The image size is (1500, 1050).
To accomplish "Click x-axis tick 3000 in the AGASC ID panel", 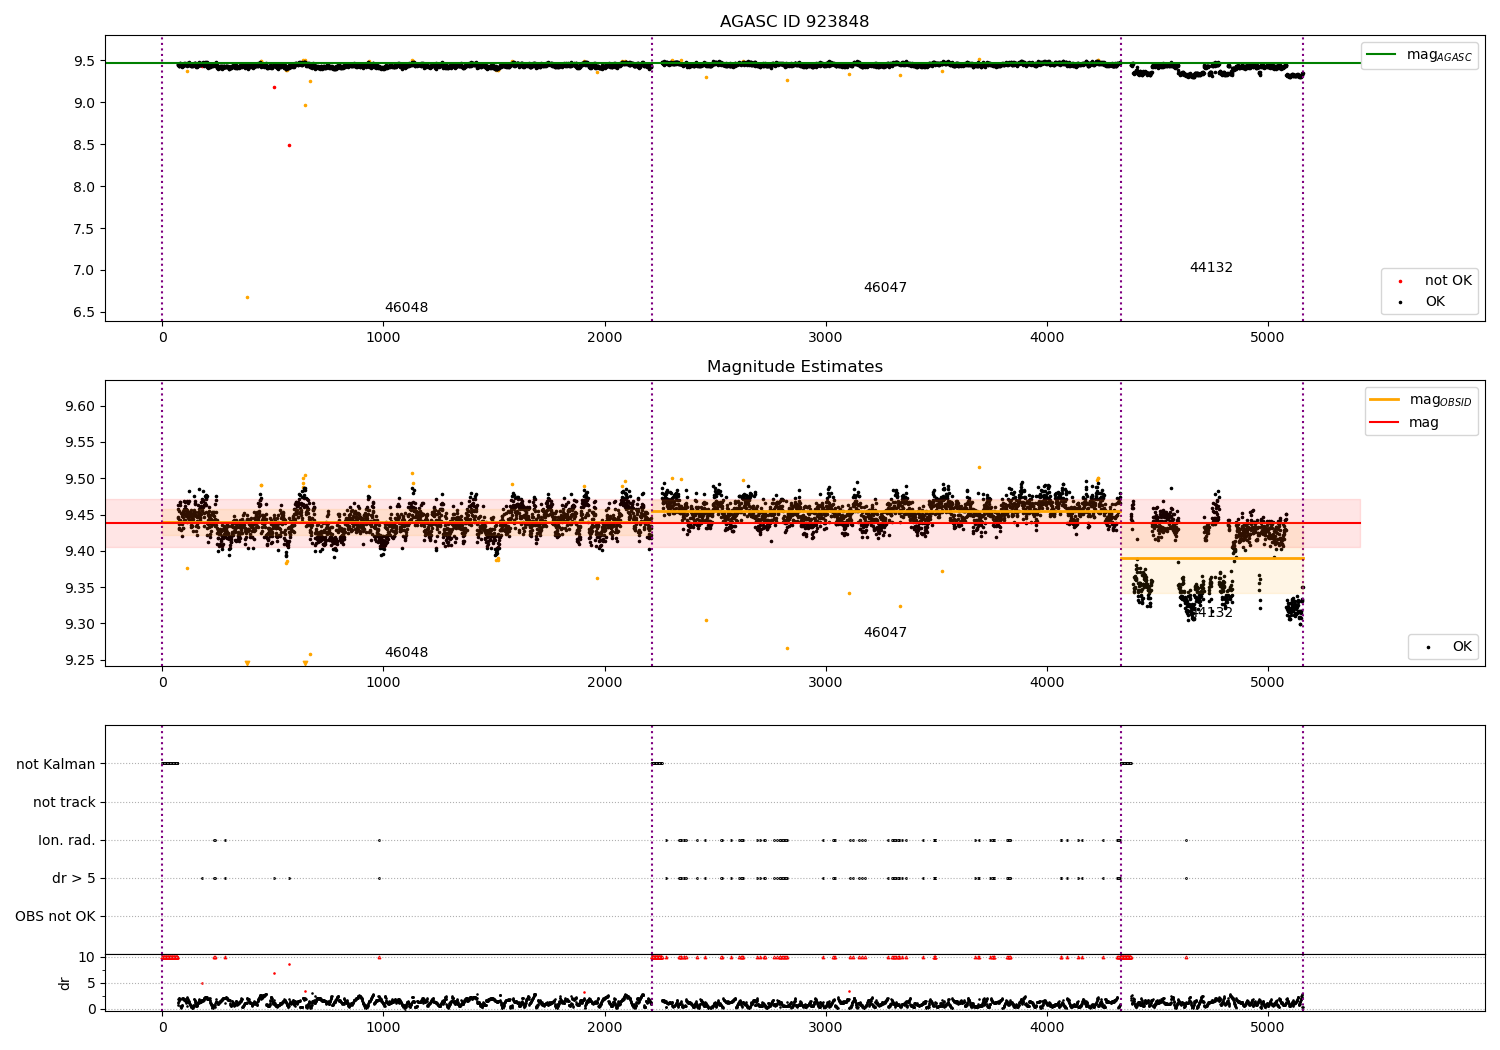I will [x=826, y=338].
